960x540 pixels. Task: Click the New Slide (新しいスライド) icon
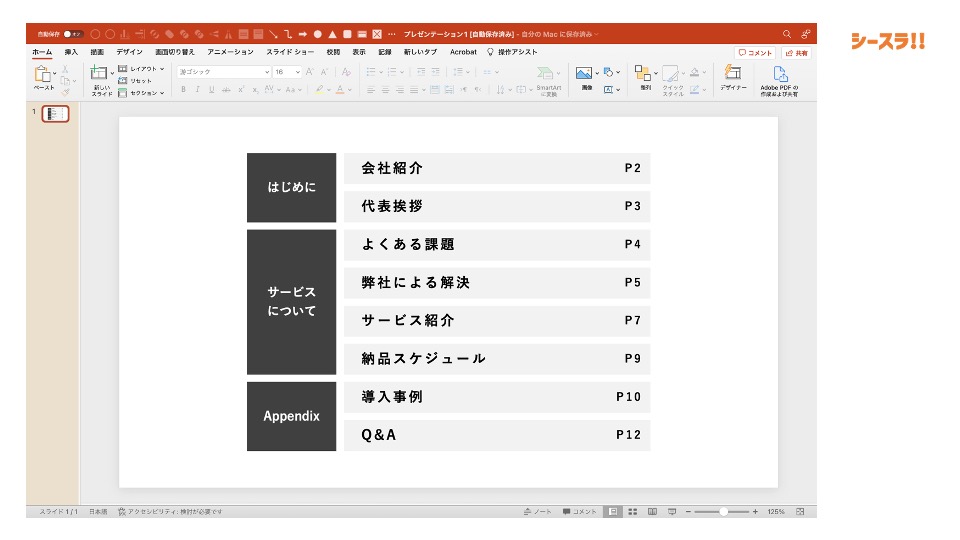[99, 74]
